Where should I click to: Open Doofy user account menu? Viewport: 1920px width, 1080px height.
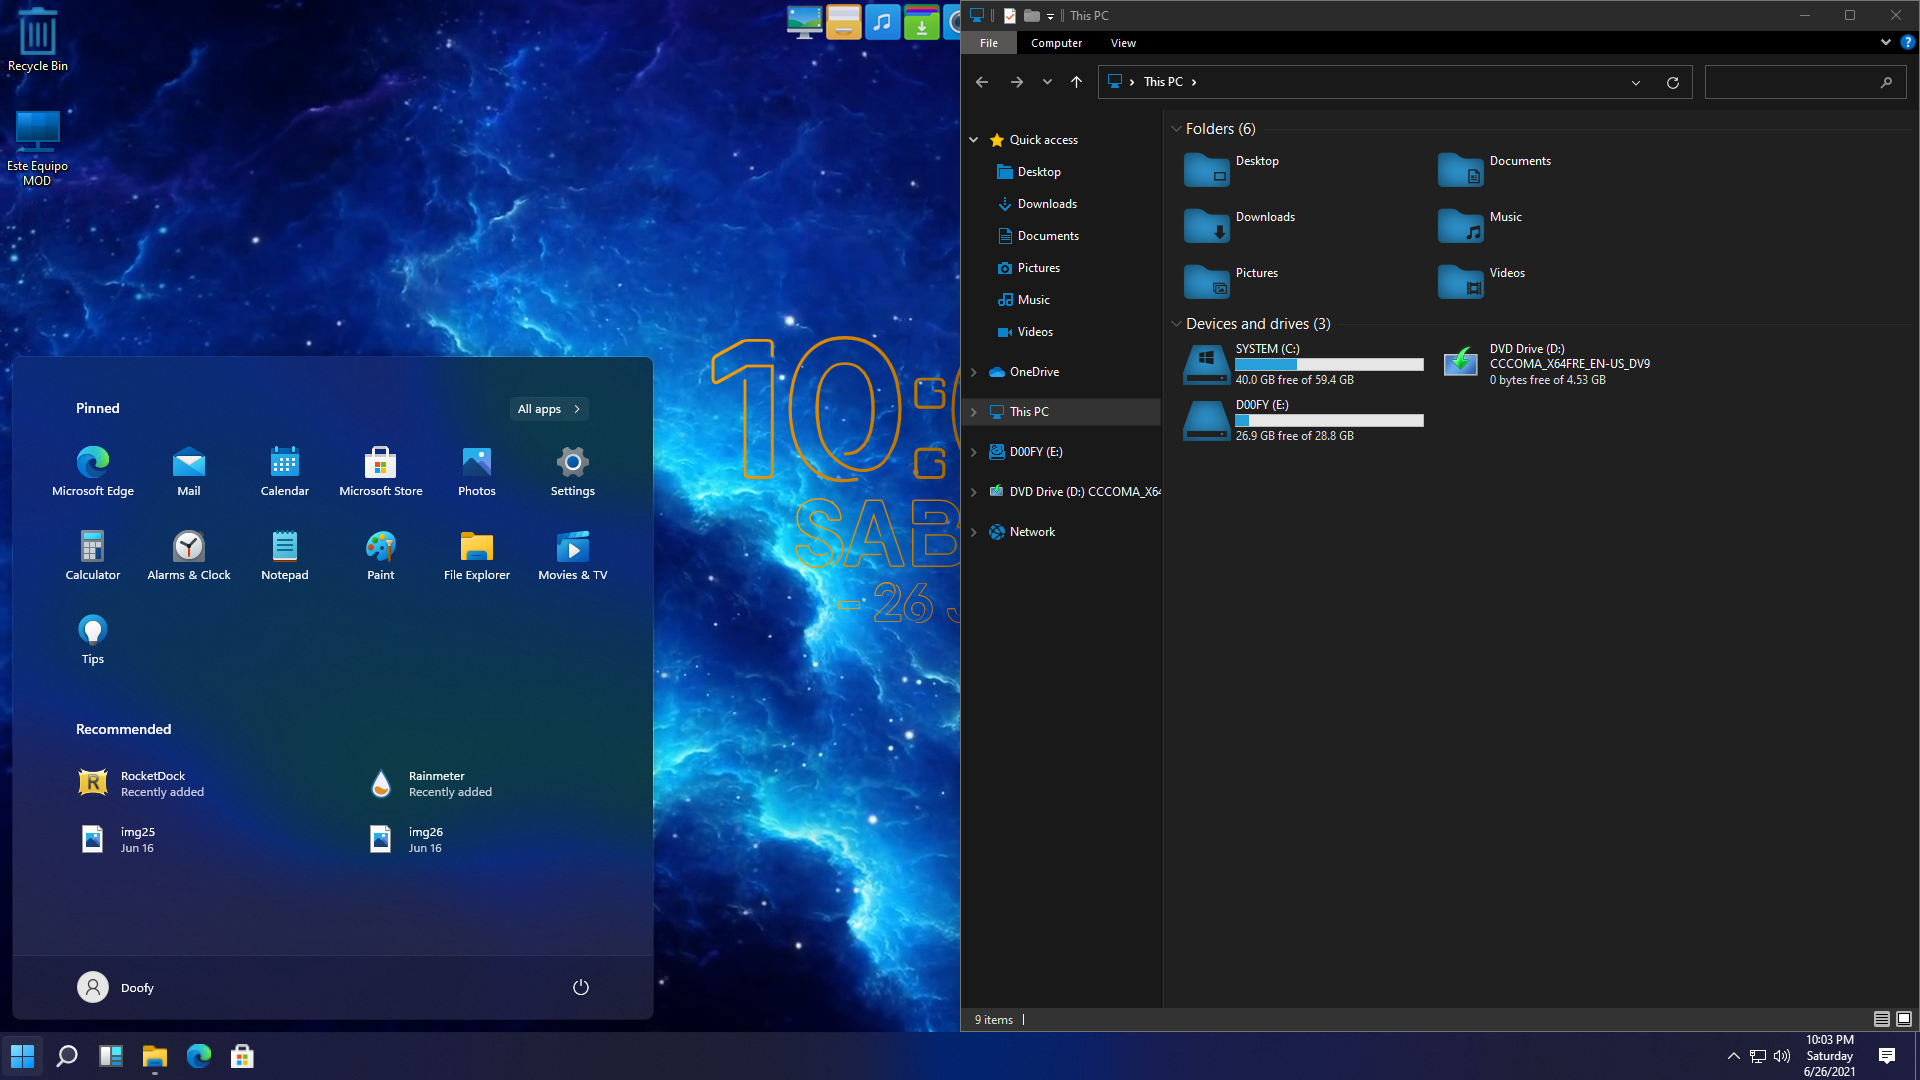pos(116,987)
